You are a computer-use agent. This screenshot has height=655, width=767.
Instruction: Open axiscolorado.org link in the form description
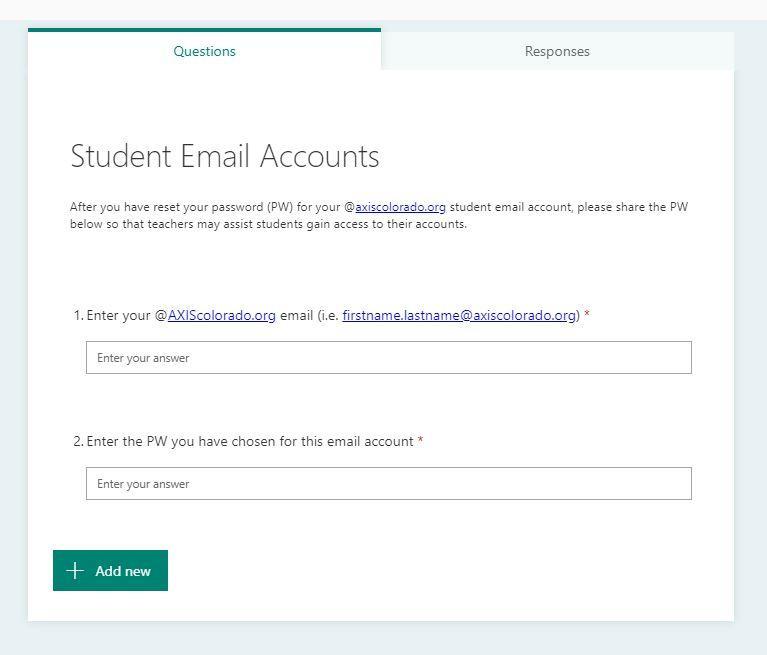coord(400,207)
